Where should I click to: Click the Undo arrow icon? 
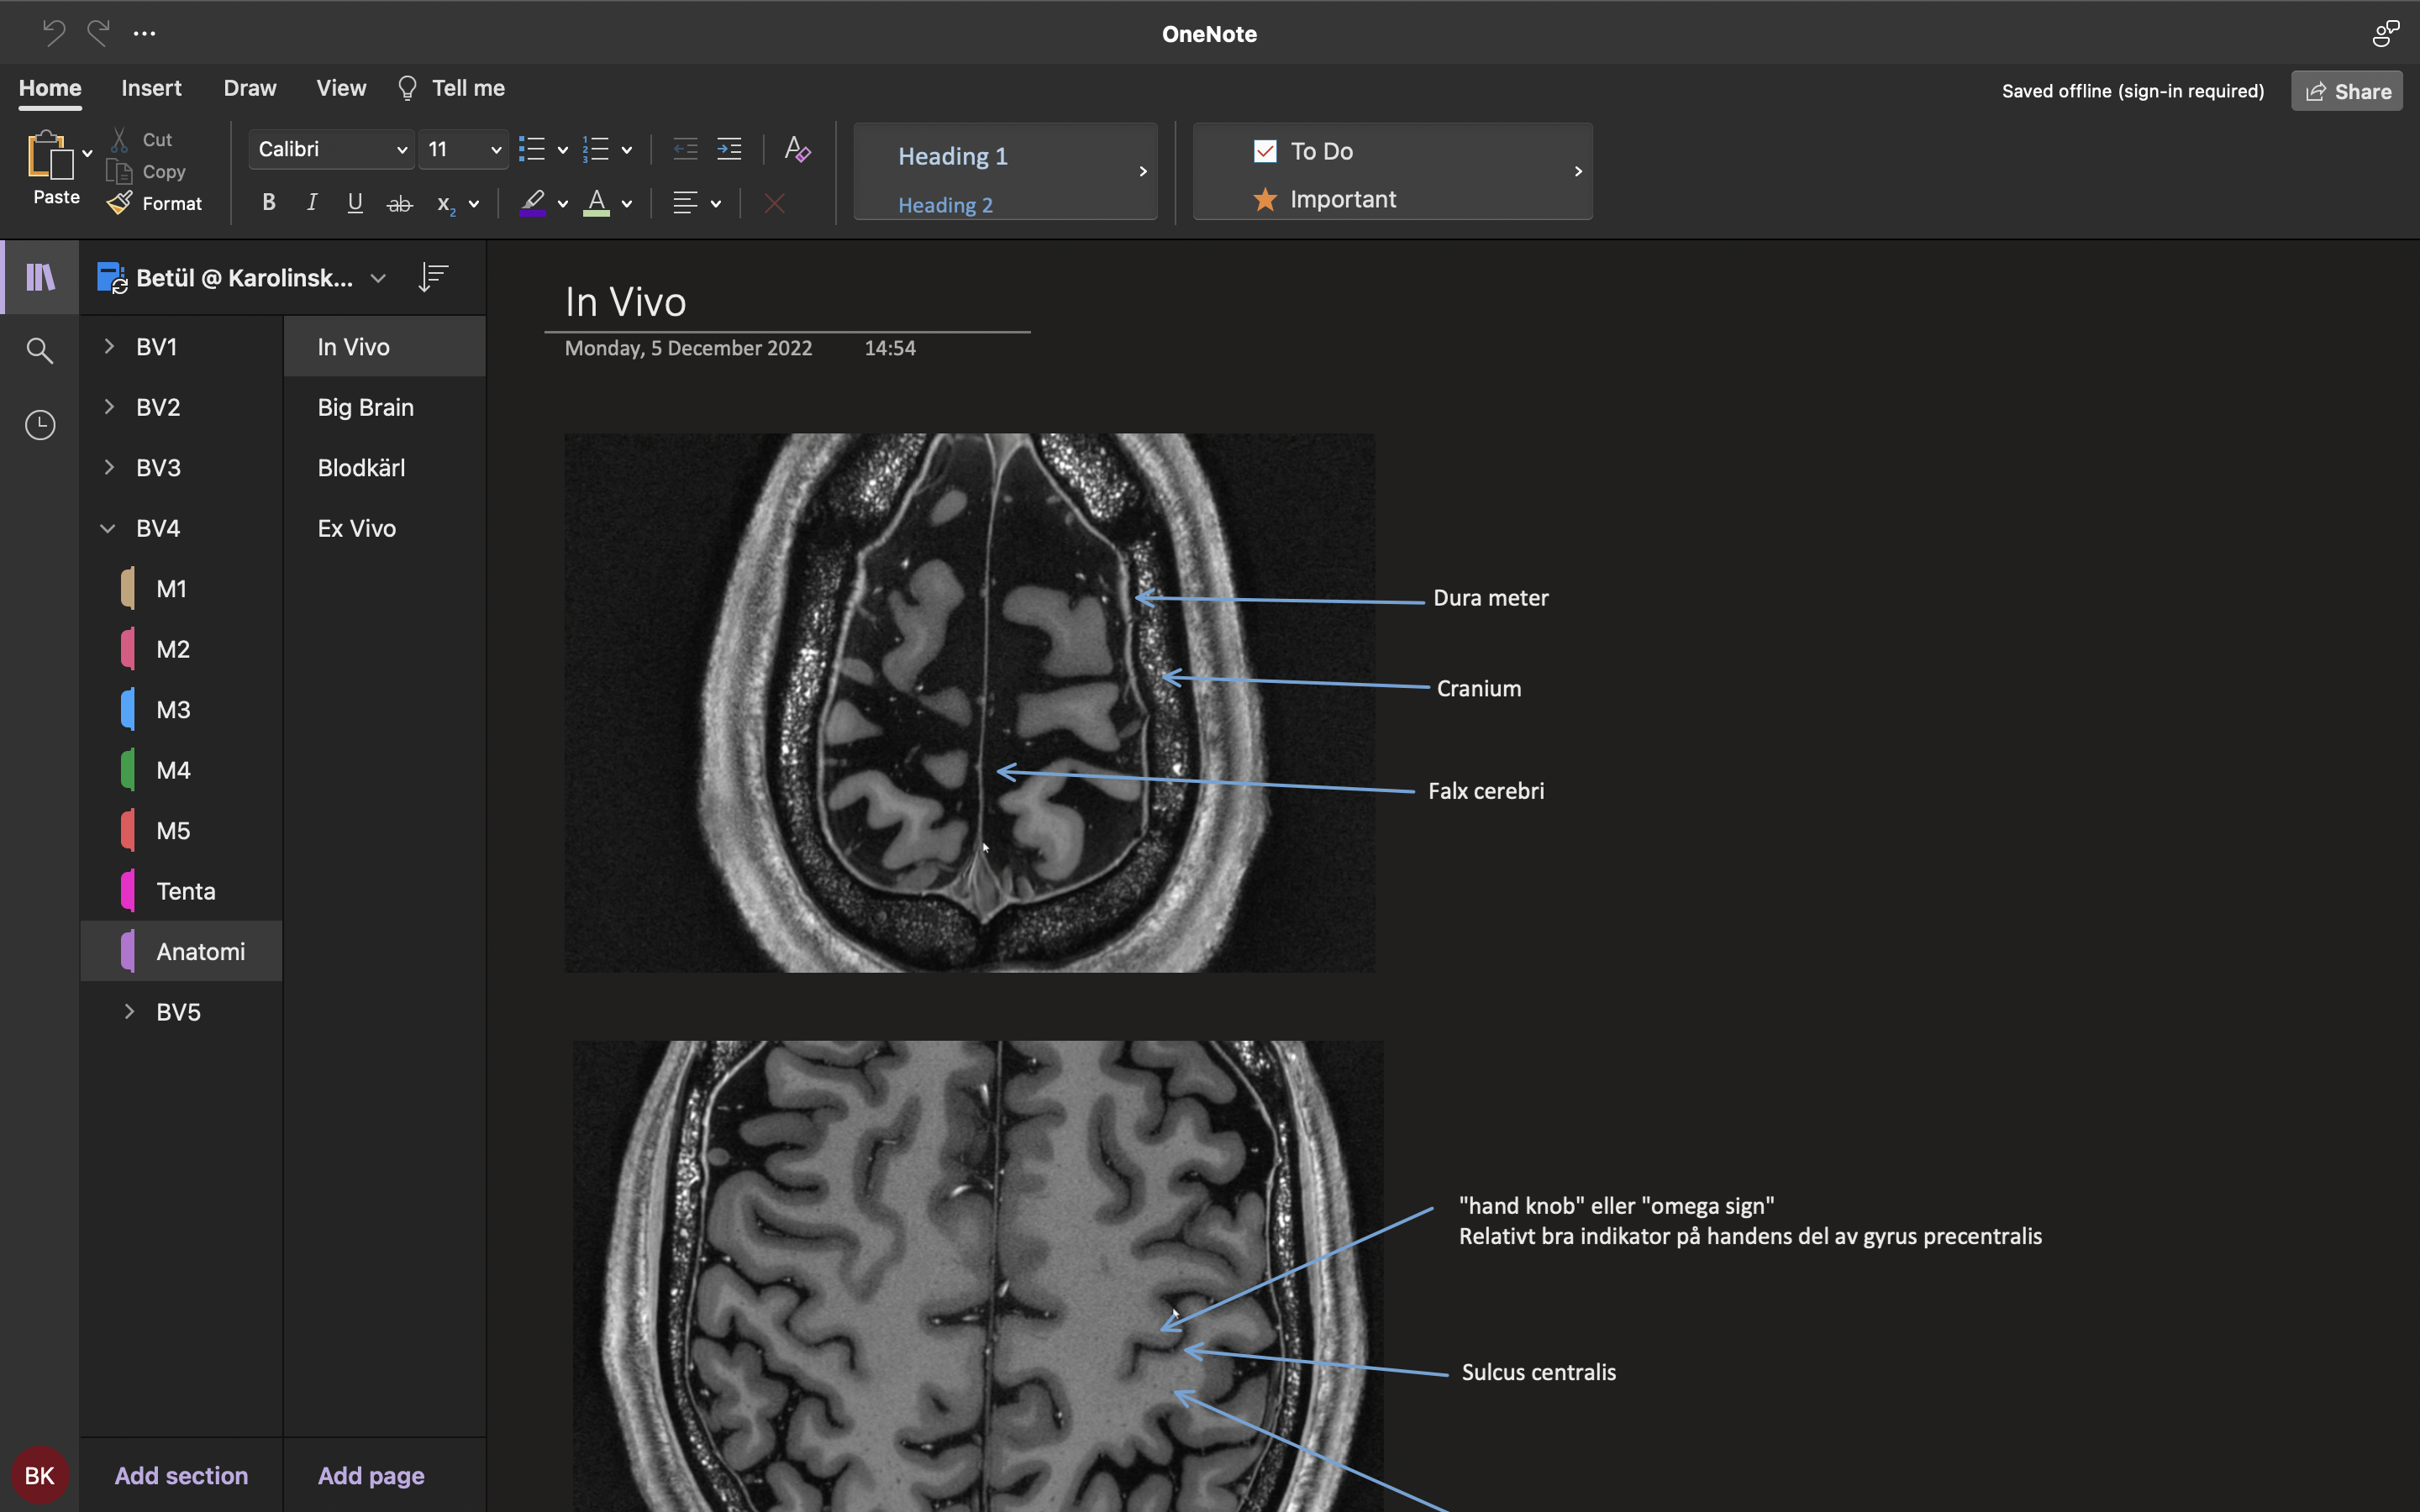tap(54, 33)
